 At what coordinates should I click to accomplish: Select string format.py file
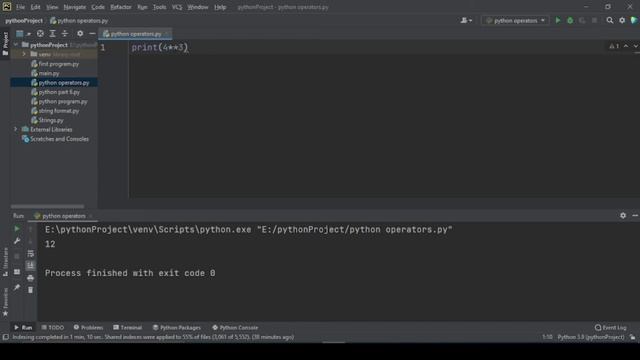pos(55,111)
